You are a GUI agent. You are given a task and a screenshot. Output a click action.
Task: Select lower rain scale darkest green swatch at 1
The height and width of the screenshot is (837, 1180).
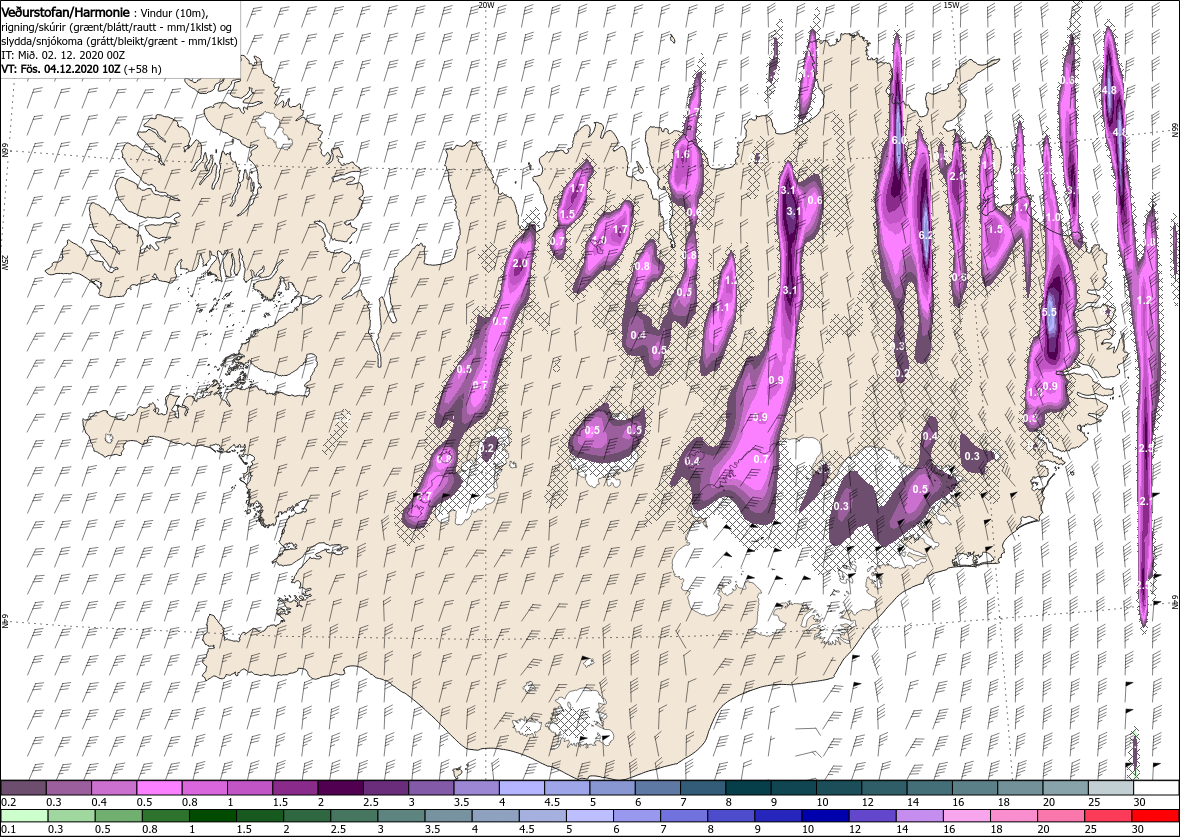pos(213,816)
